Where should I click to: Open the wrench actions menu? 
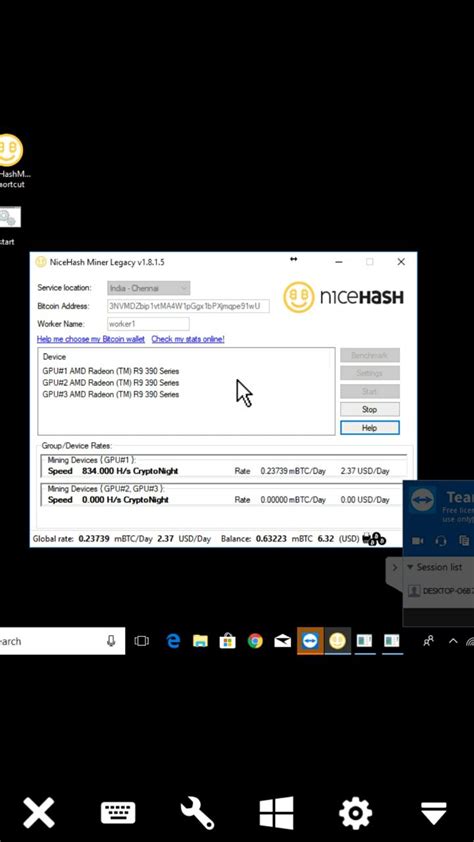[197, 813]
